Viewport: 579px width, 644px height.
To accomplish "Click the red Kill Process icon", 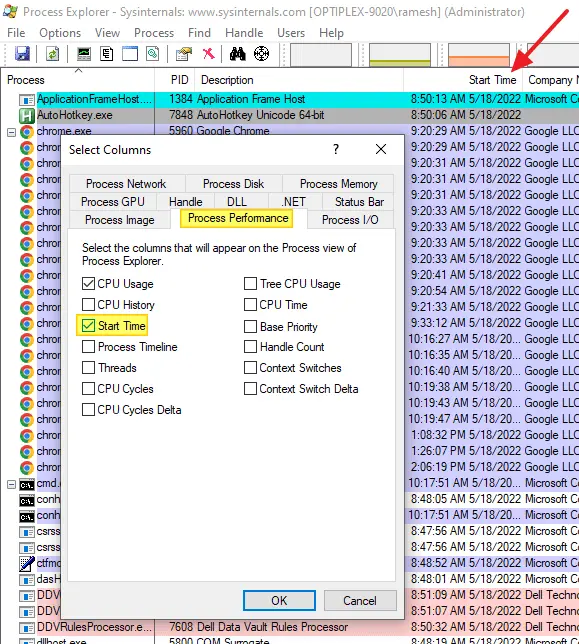I will (209, 53).
